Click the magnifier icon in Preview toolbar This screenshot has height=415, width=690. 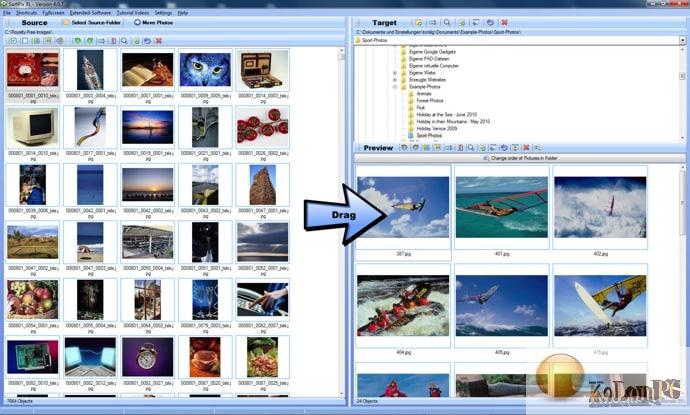471,147
